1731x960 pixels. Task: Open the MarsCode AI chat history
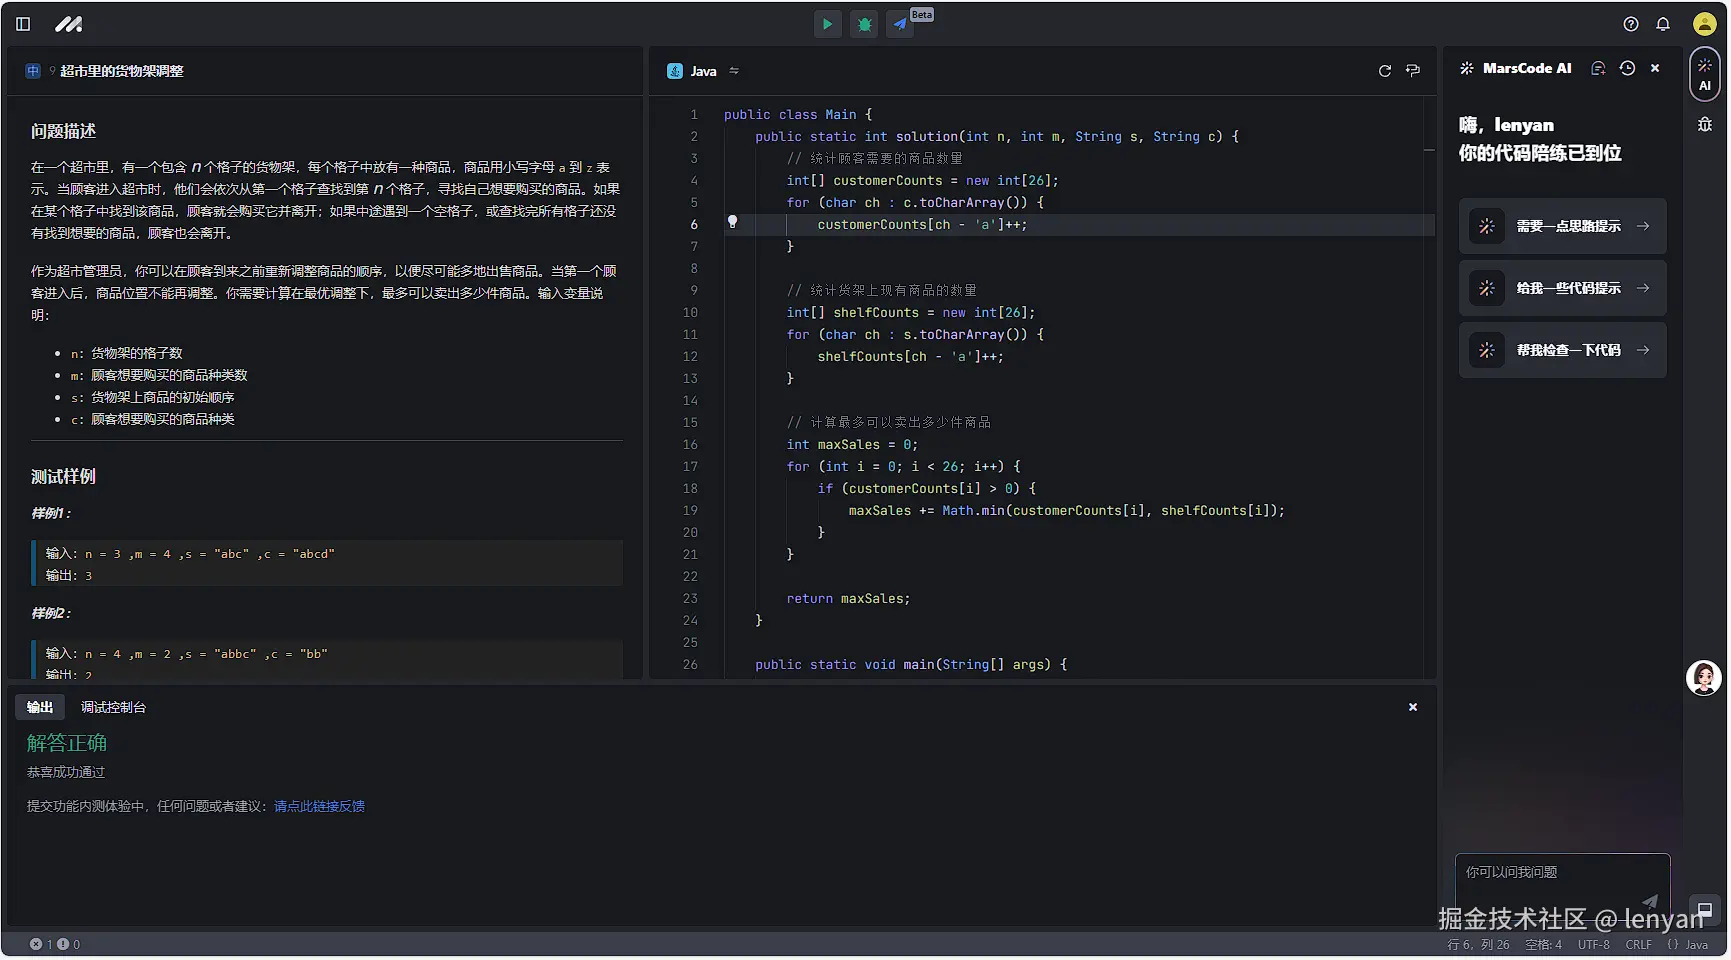click(1627, 68)
